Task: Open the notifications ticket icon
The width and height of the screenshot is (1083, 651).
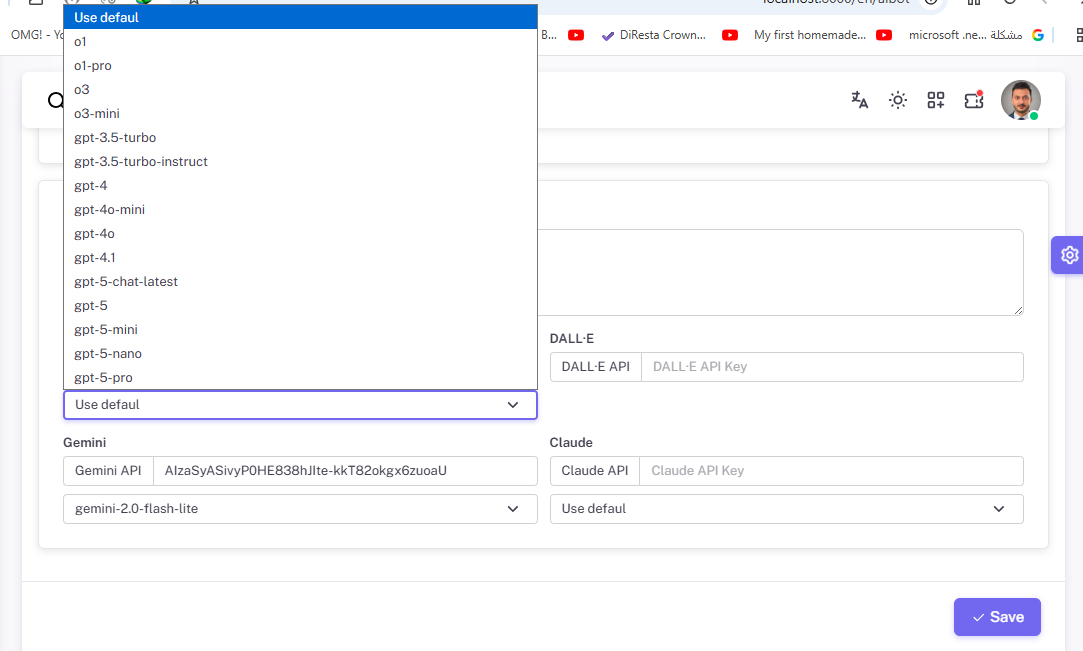Action: point(974,100)
